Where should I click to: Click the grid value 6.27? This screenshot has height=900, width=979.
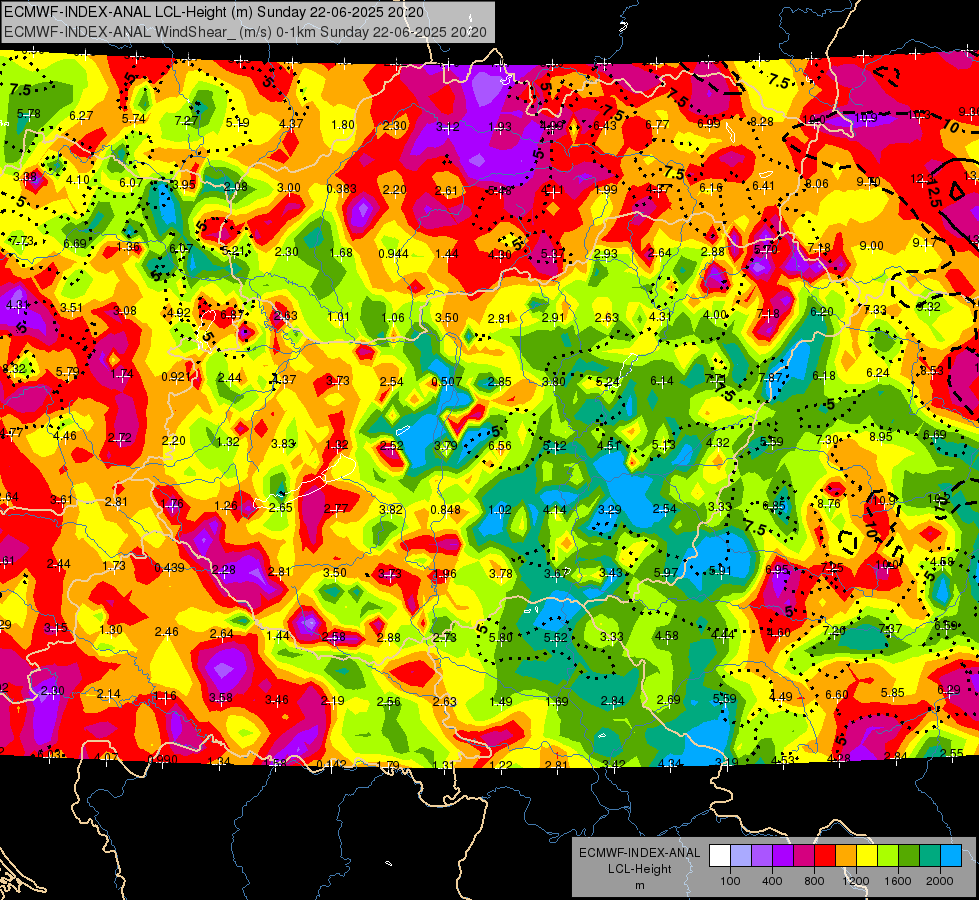coord(81,116)
